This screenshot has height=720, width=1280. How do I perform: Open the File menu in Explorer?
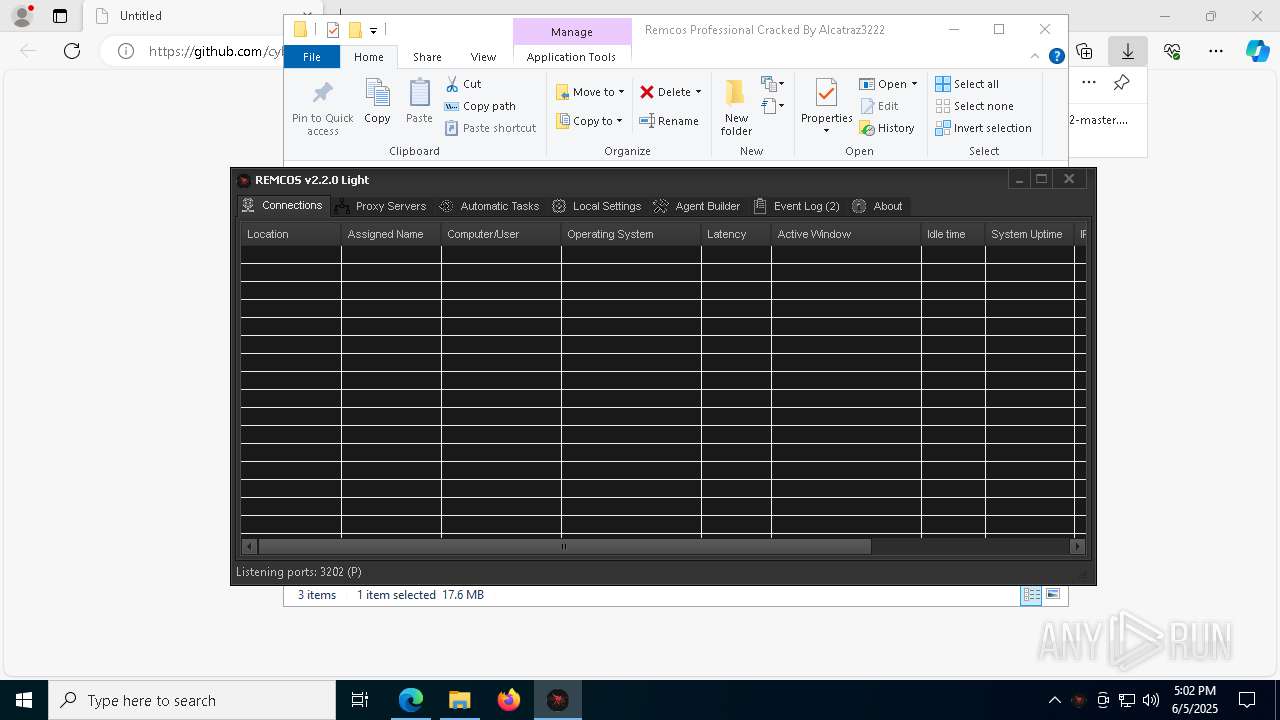(x=312, y=57)
